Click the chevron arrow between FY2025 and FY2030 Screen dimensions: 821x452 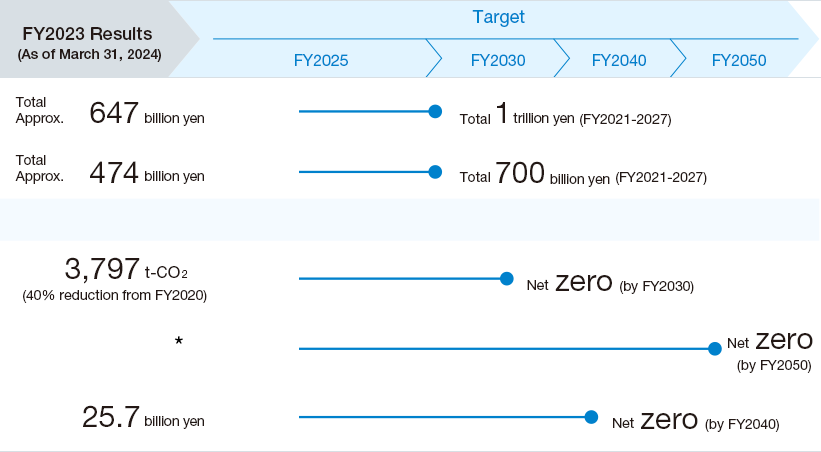(x=434, y=58)
